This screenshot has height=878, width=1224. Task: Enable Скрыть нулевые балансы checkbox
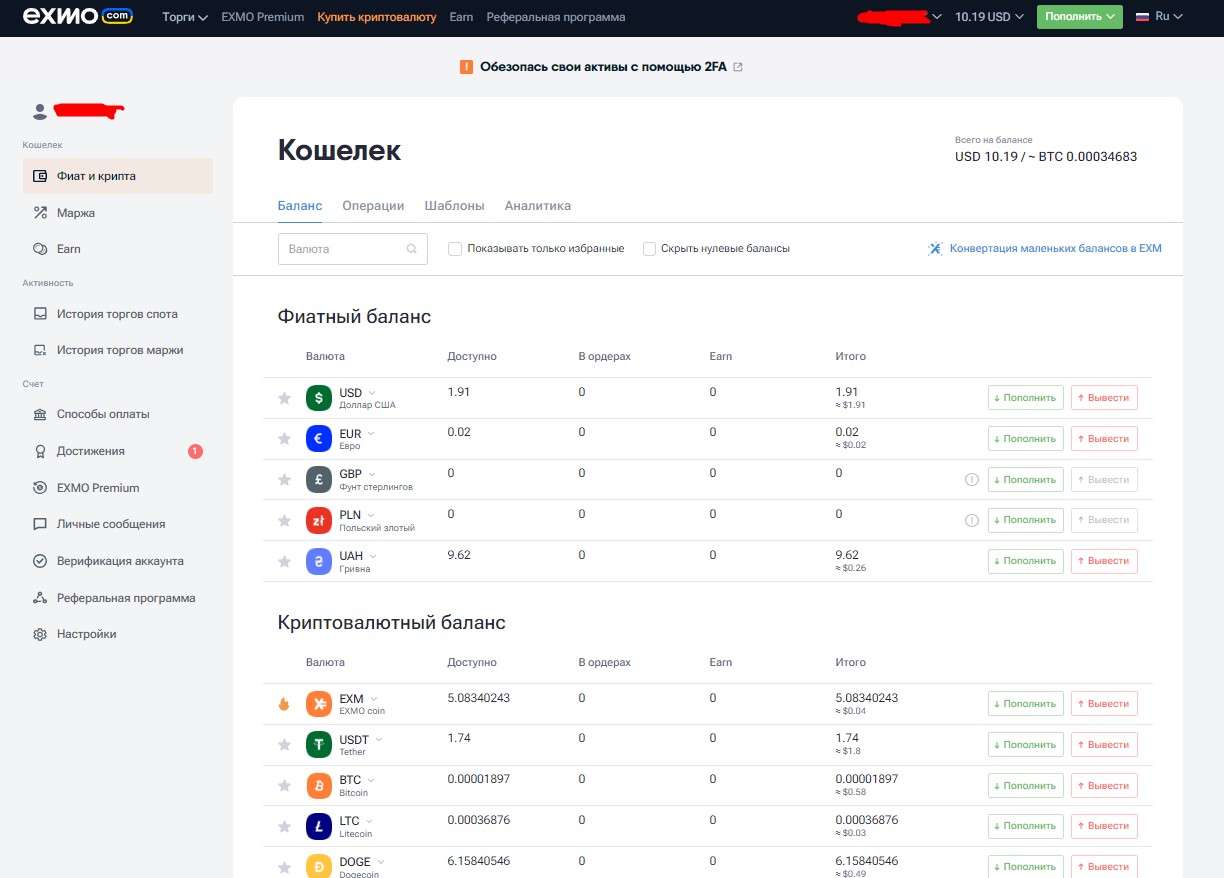(x=649, y=249)
